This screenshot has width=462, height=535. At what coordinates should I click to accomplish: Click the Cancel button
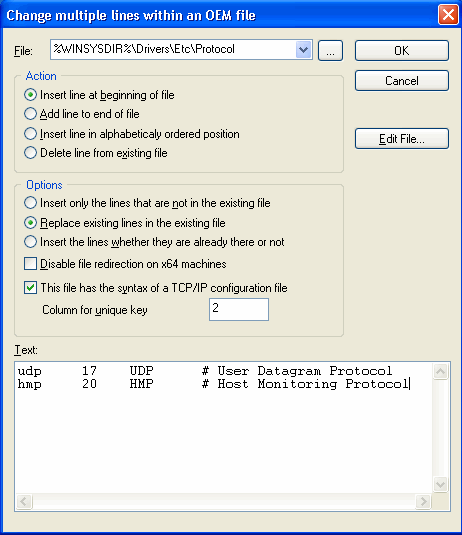(x=402, y=81)
